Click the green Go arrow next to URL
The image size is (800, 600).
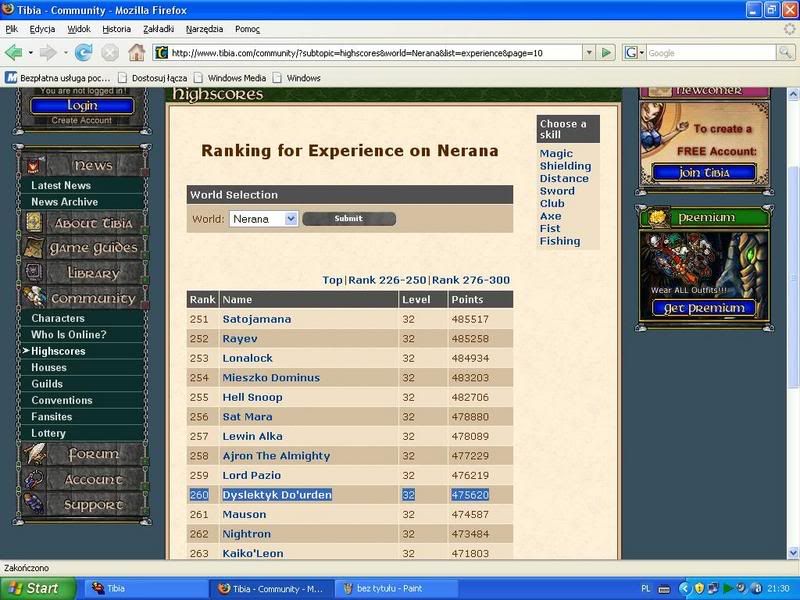(x=606, y=52)
